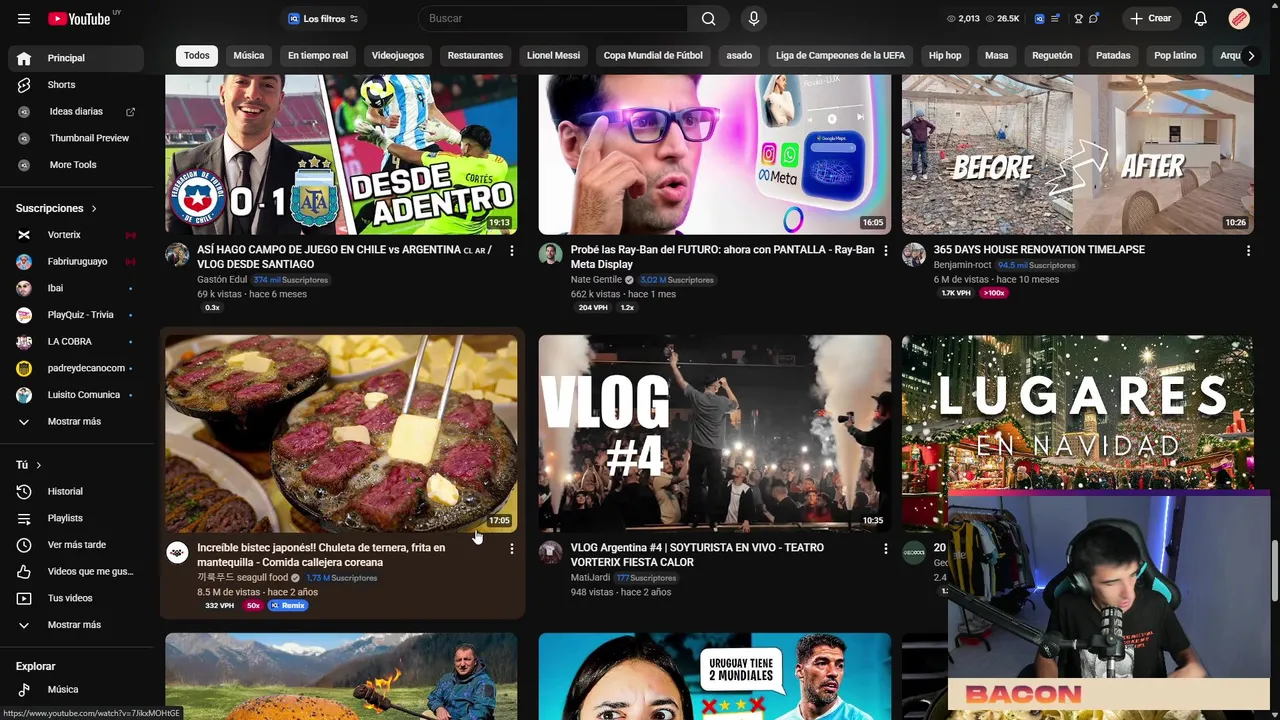1280x720 pixels.
Task: Click the magnifier search button
Action: (708, 18)
